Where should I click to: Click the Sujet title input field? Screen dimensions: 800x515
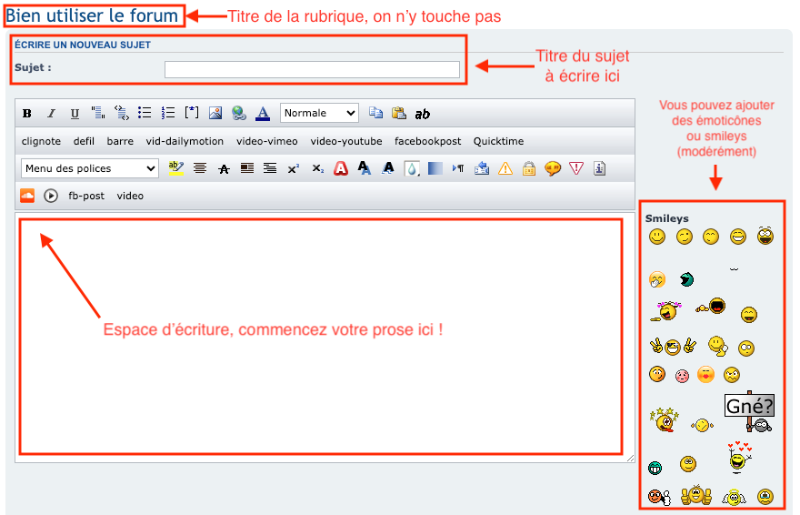(x=312, y=69)
